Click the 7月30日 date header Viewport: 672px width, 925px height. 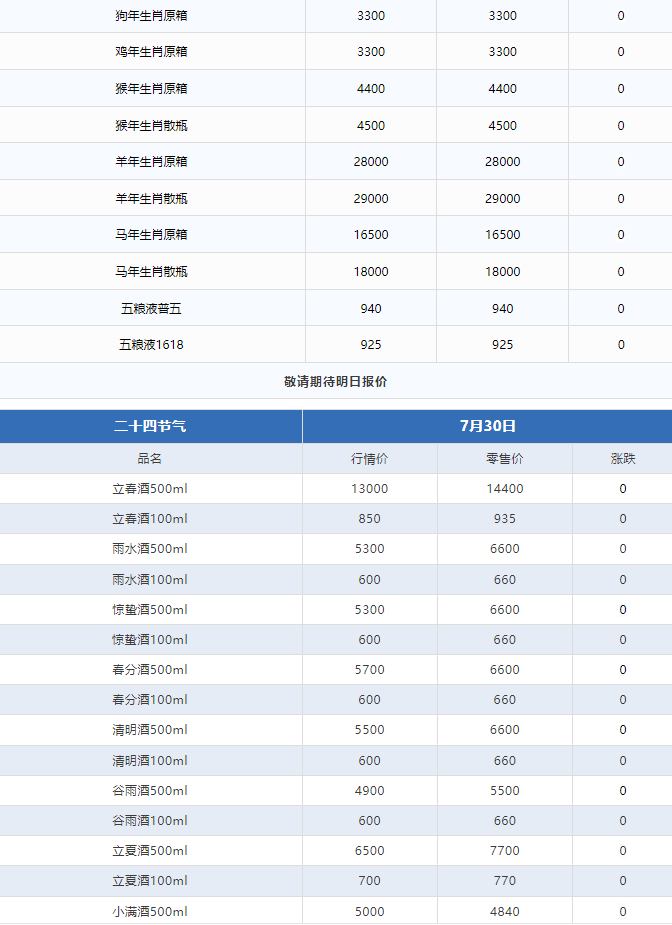[488, 426]
